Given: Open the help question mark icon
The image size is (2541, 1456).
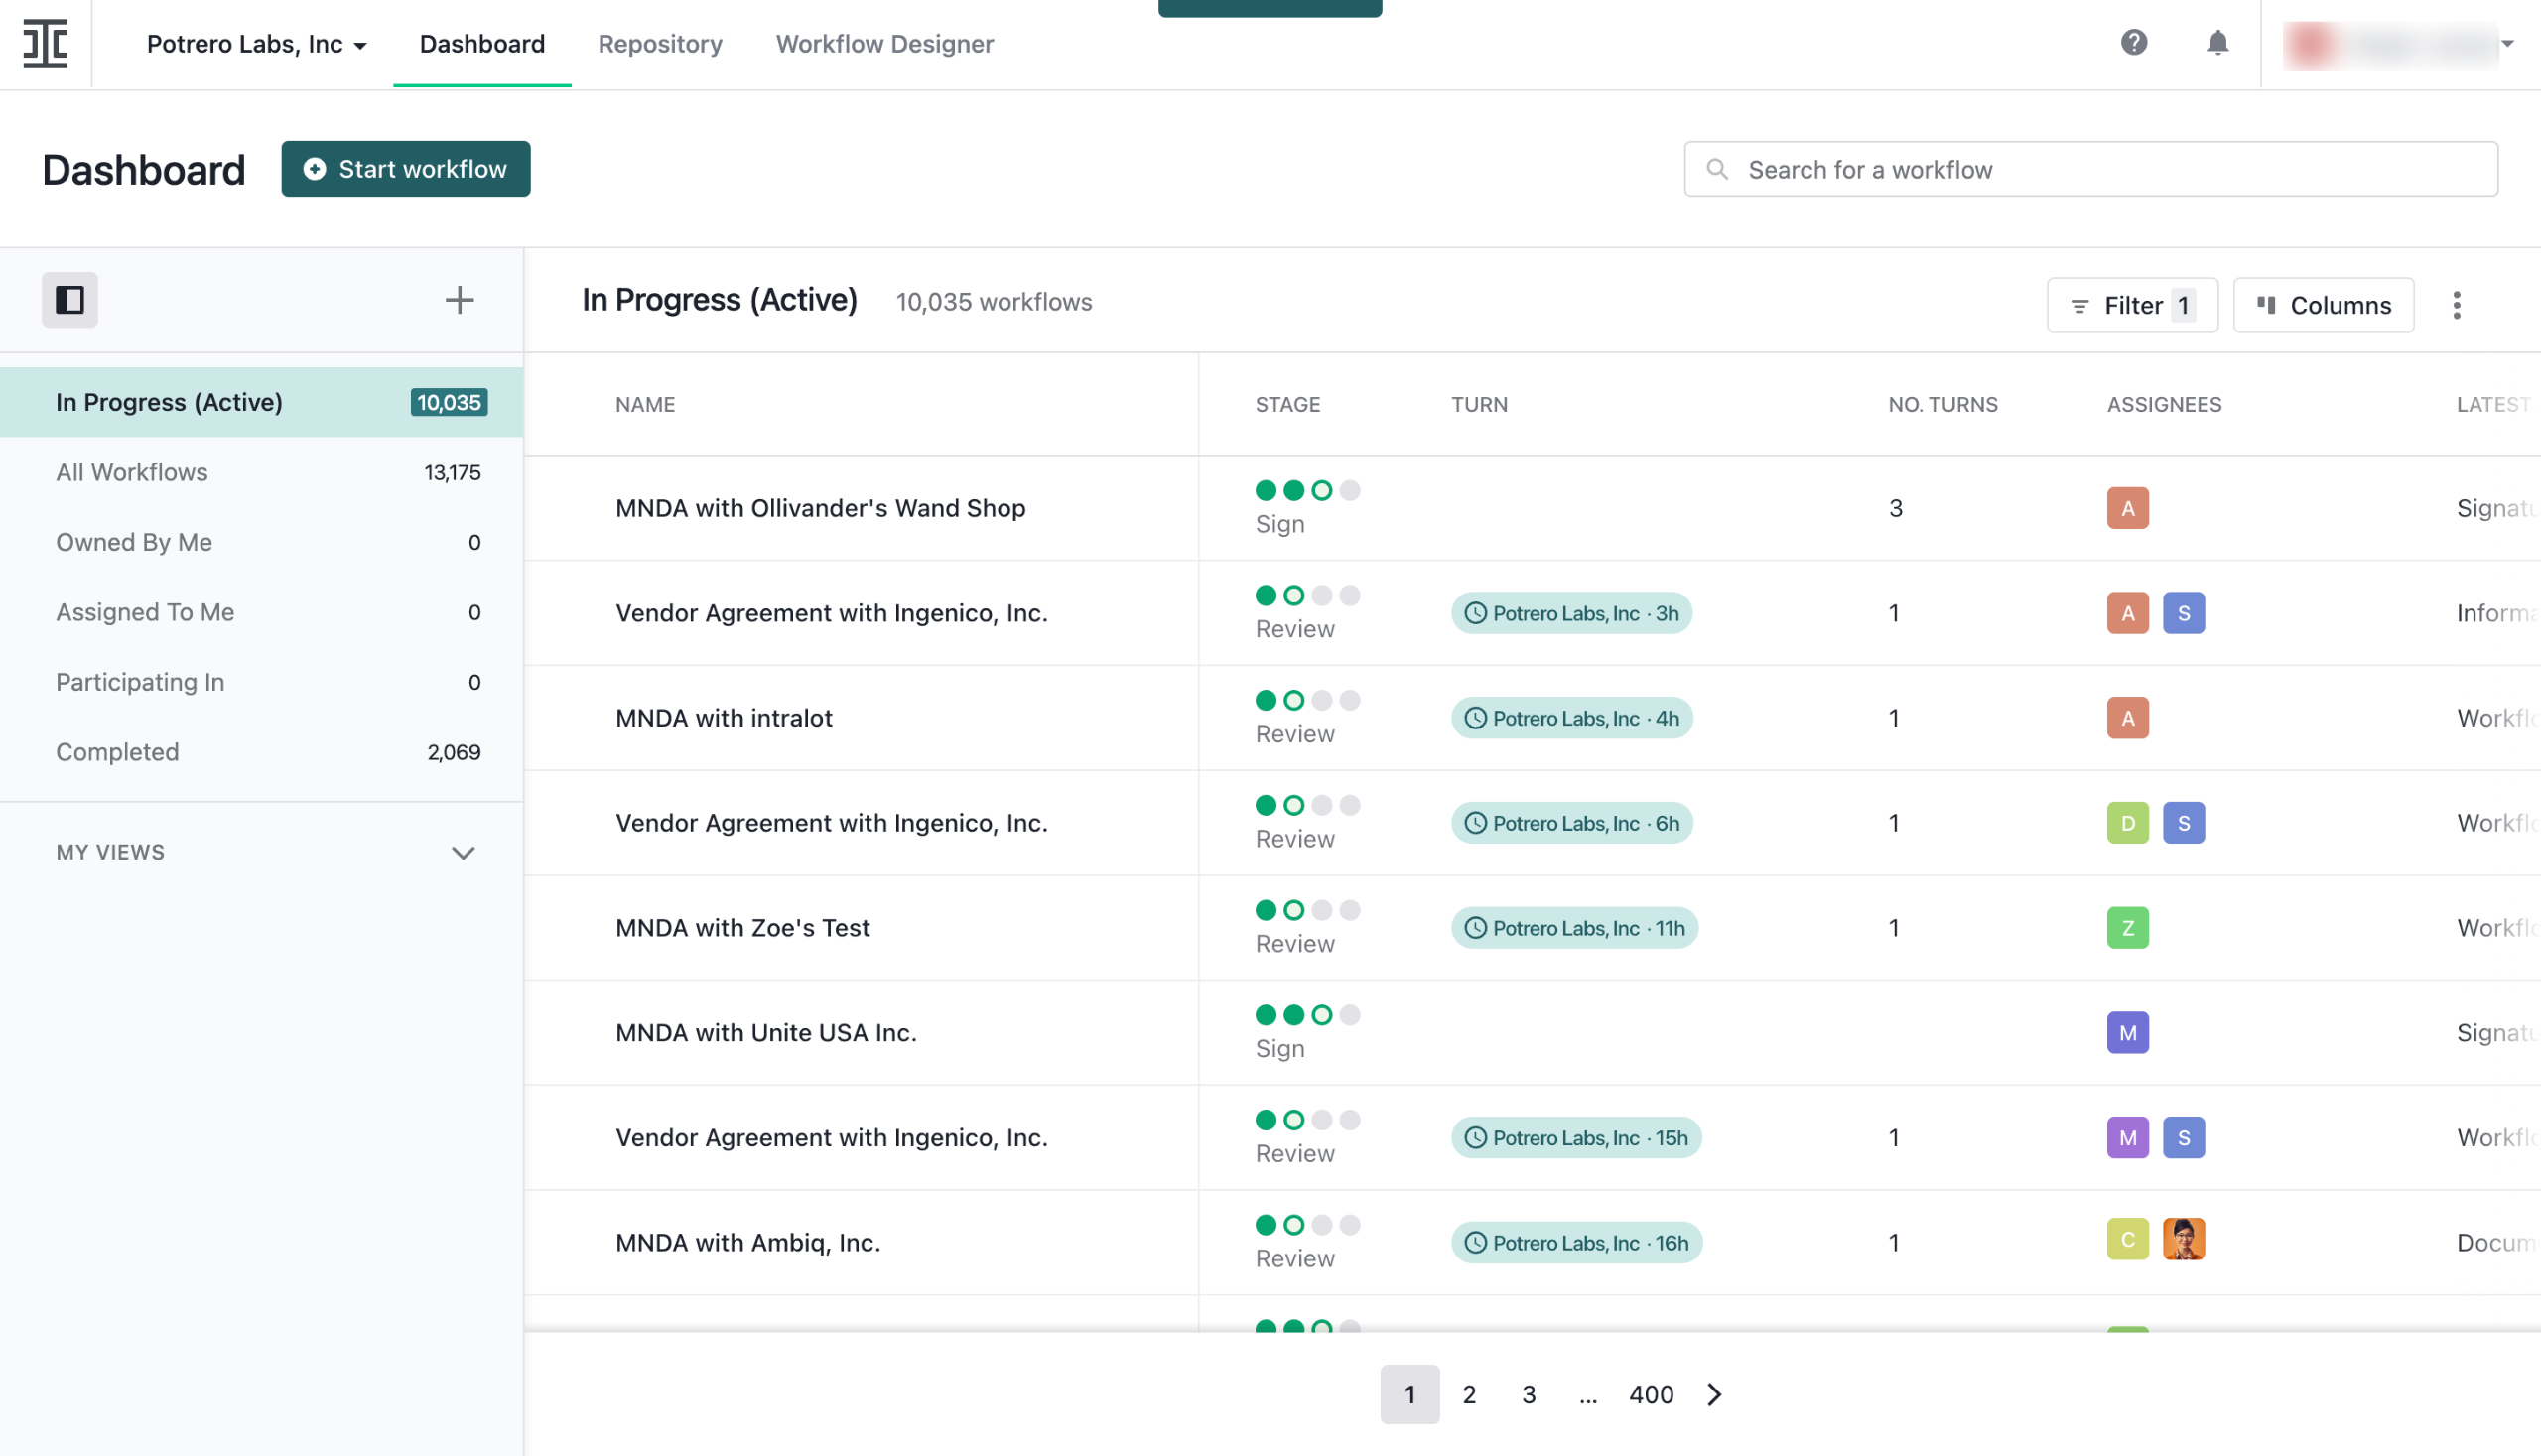Looking at the screenshot, I should pos(2133,43).
